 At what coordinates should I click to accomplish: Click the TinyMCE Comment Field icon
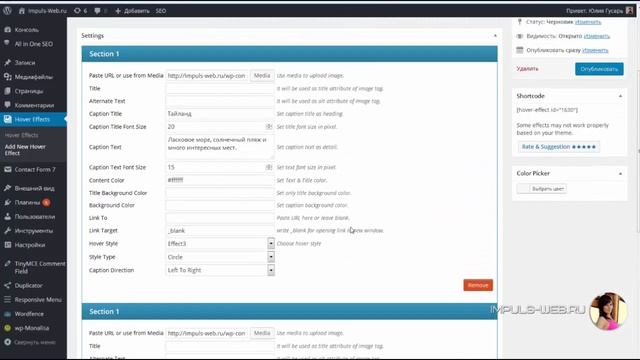tap(7, 264)
